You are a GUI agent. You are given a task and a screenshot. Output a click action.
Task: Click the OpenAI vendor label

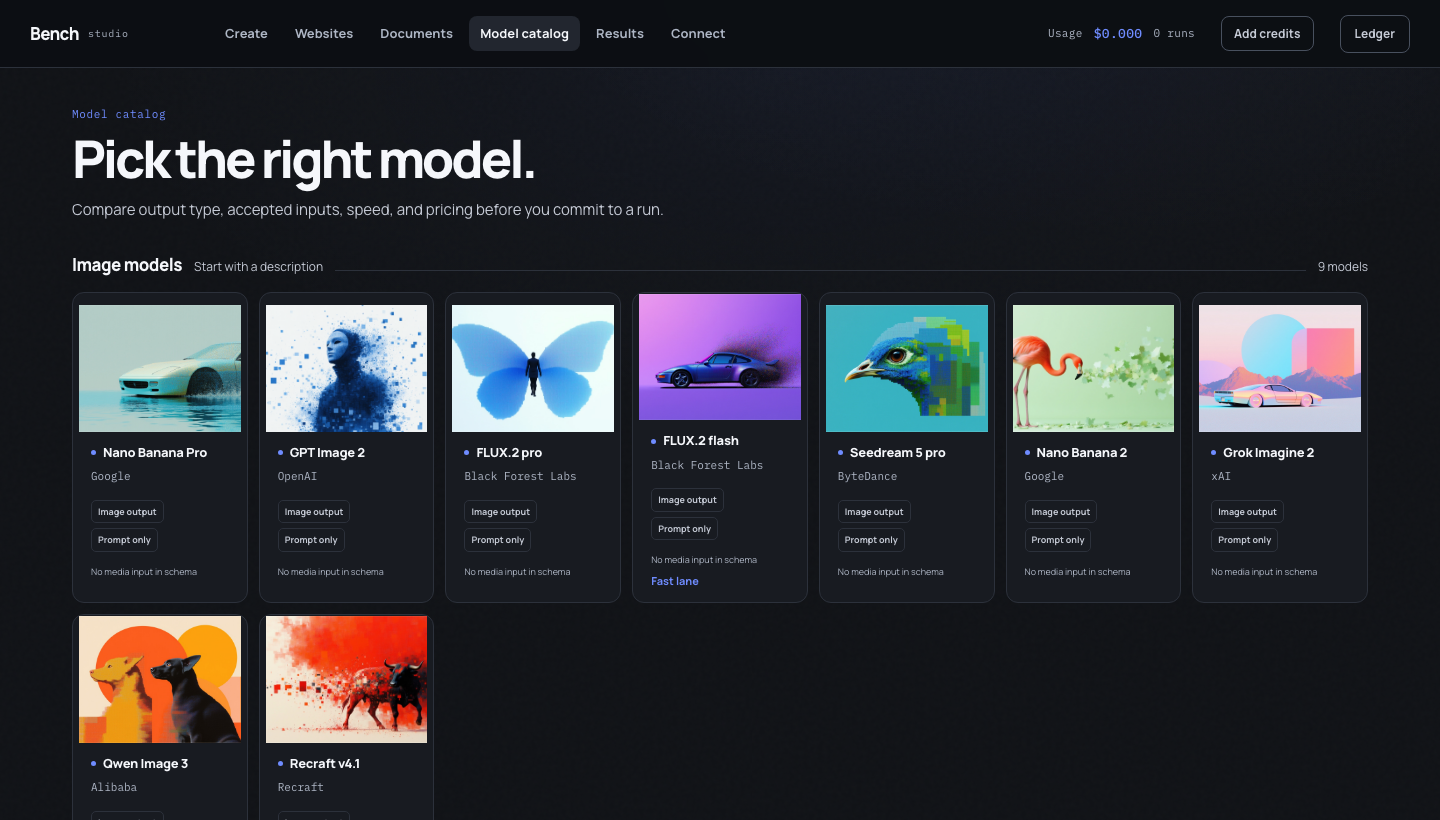click(297, 477)
